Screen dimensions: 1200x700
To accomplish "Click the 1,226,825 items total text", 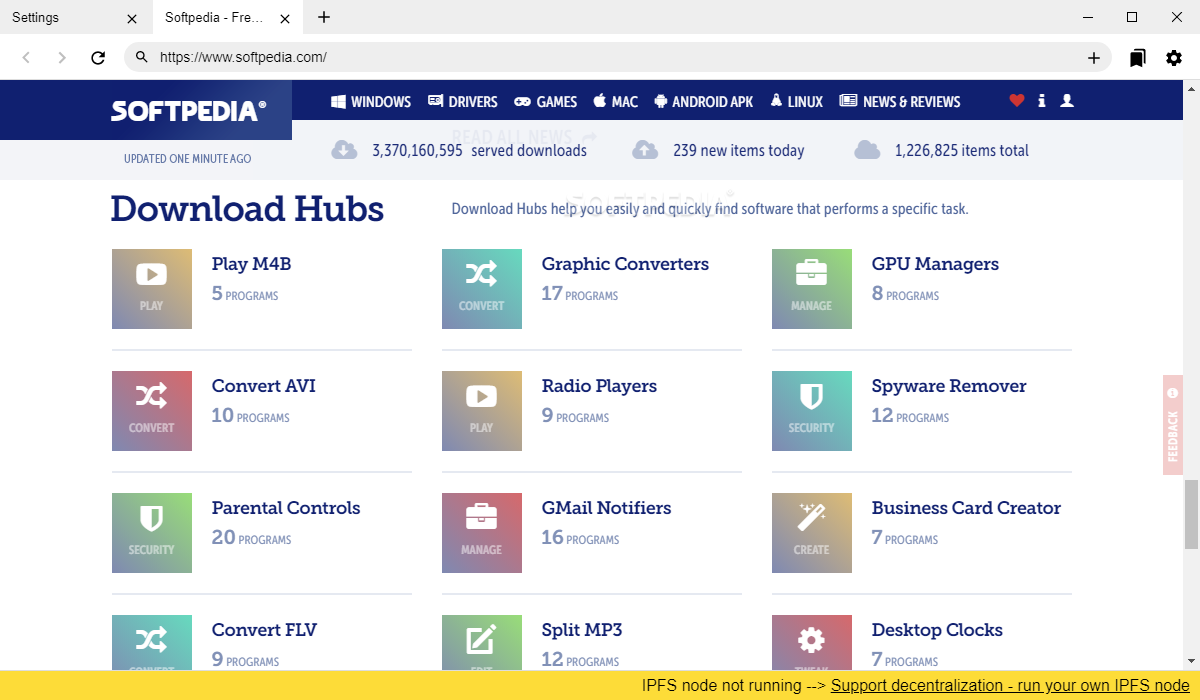I will click(962, 151).
